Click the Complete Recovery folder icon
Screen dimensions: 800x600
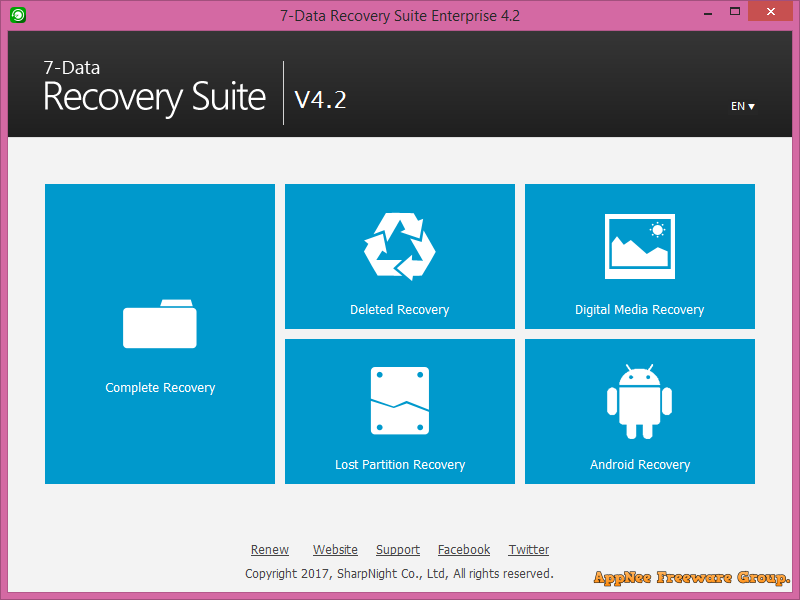[x=160, y=323]
